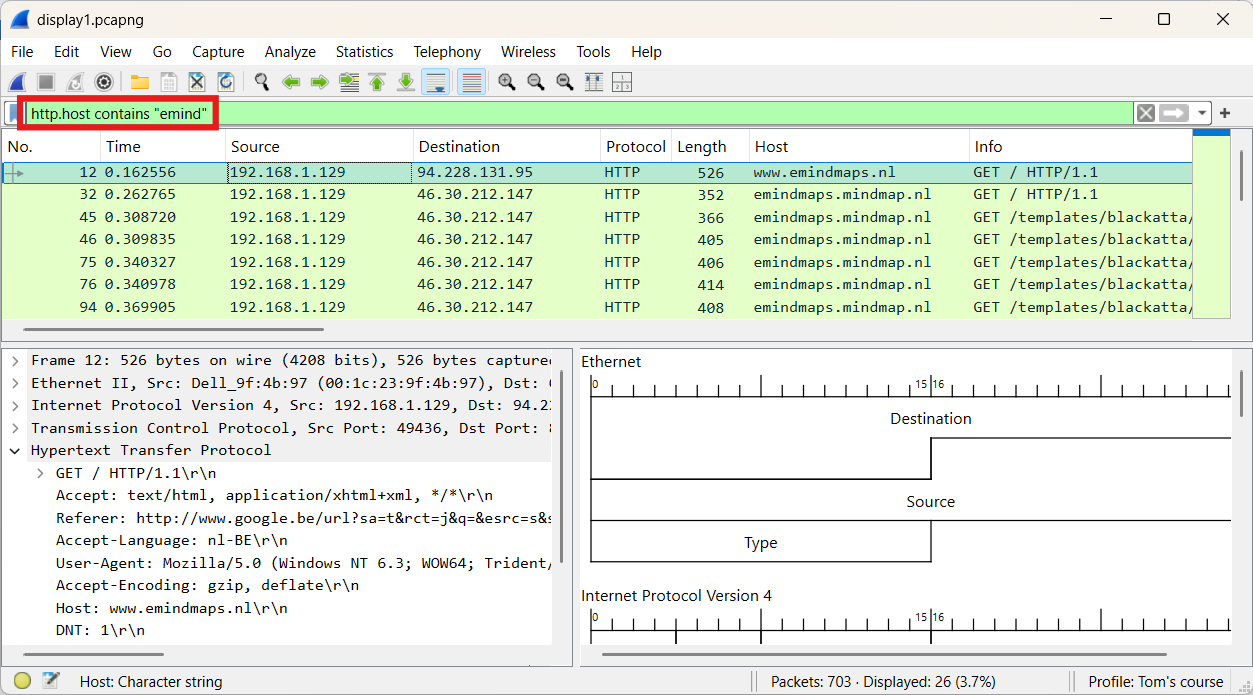Open the display filter bookmark menu
The height and width of the screenshot is (695, 1253).
[14, 113]
